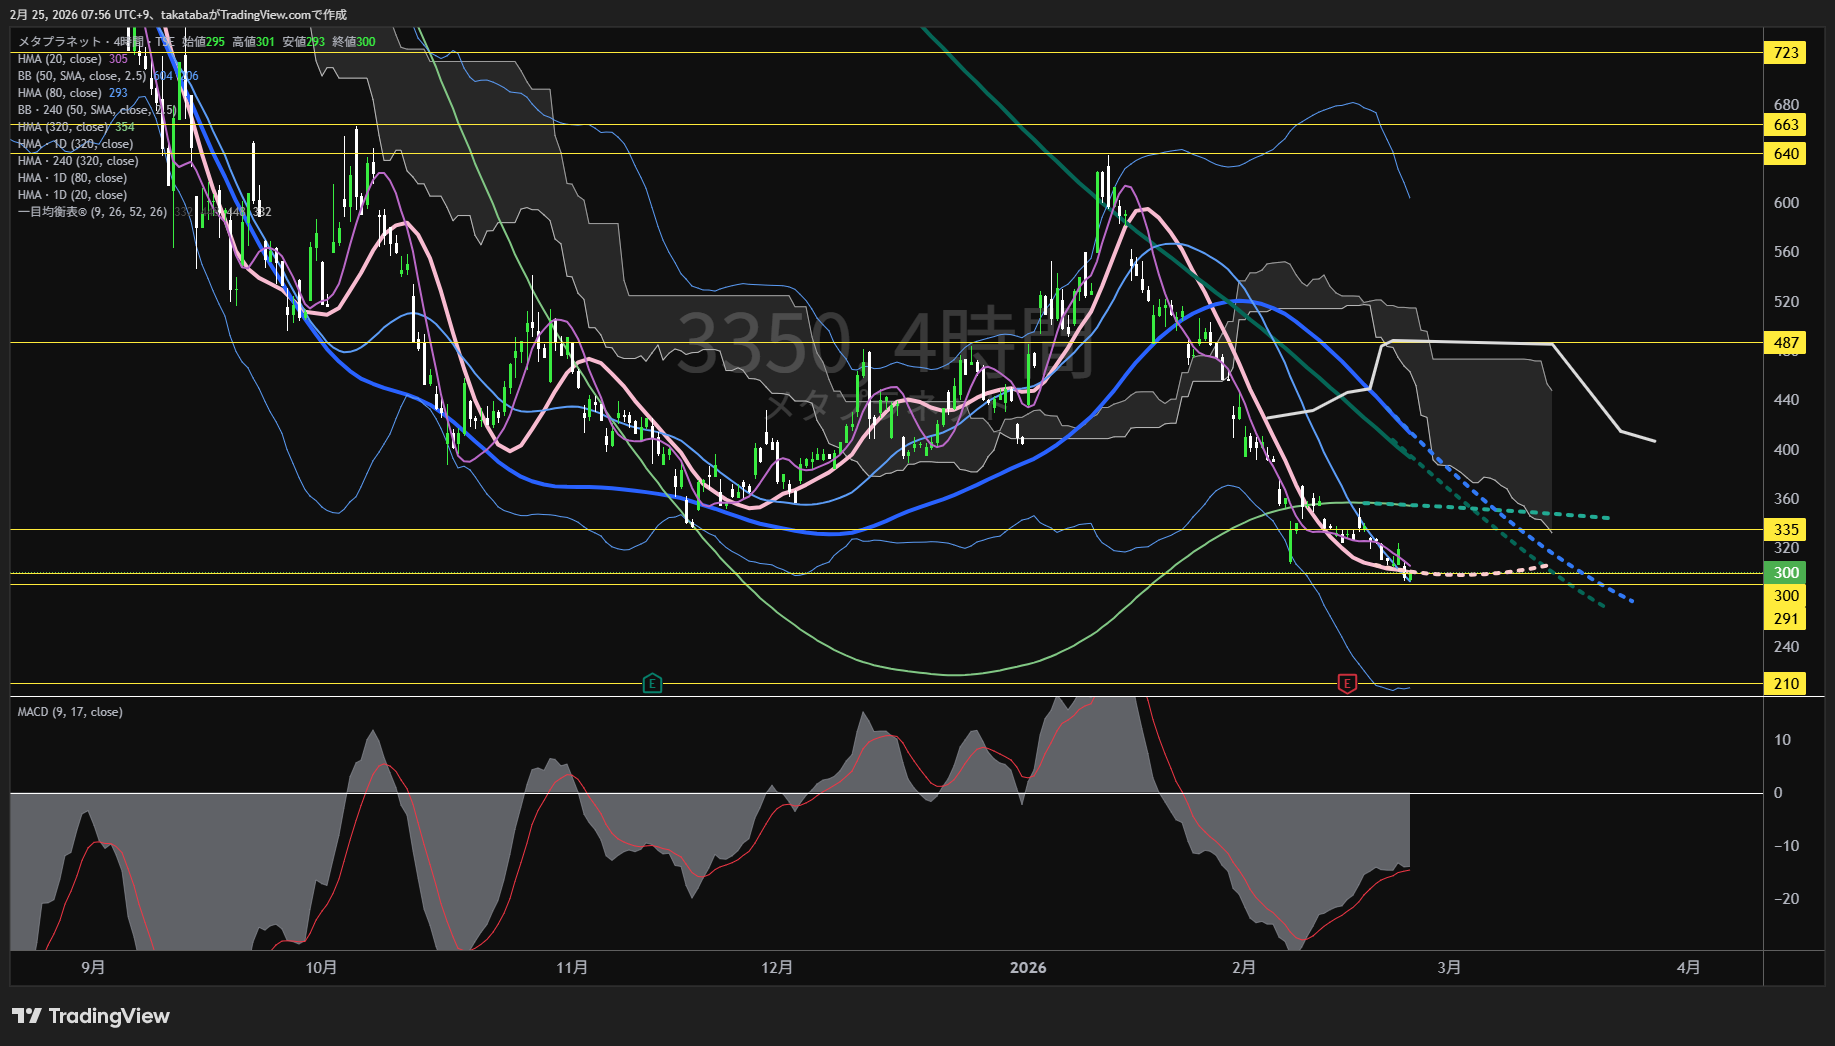Select the yellow 210 price label
Screen dimensions: 1835x1046
1785,684
